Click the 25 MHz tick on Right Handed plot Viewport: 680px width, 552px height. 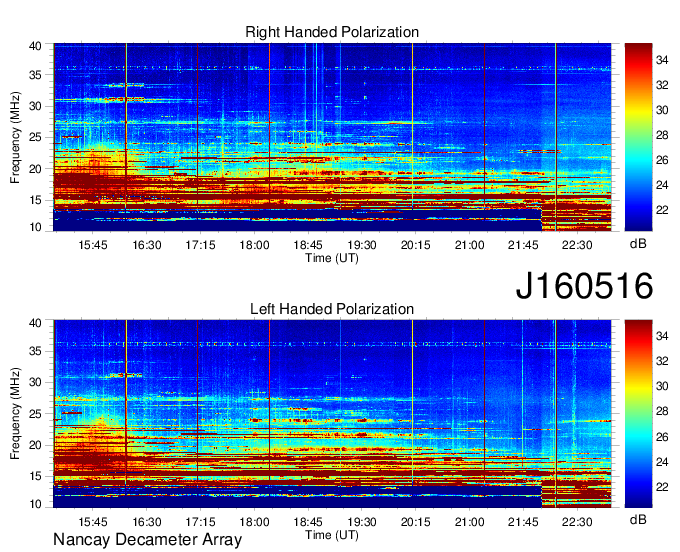click(36, 137)
